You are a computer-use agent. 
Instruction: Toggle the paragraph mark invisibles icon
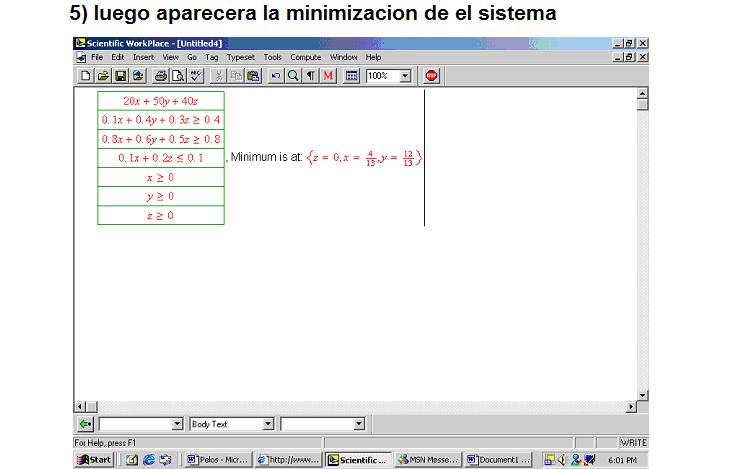(x=311, y=76)
